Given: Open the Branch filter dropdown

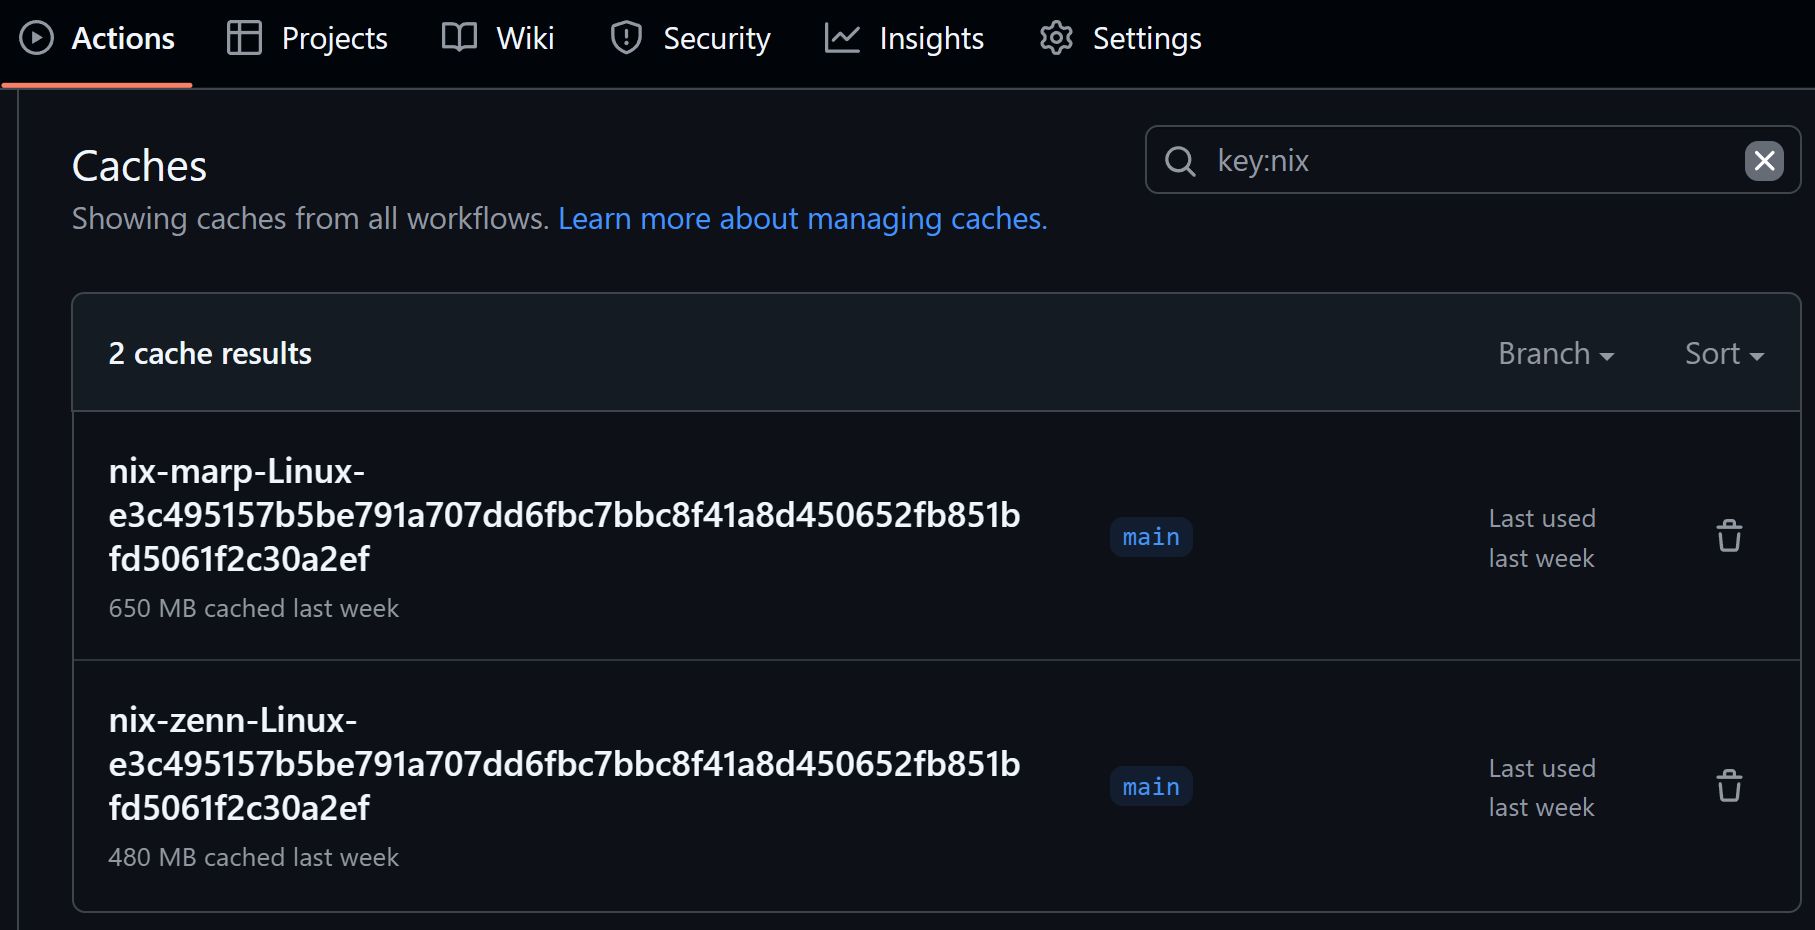Looking at the screenshot, I should click(1554, 353).
